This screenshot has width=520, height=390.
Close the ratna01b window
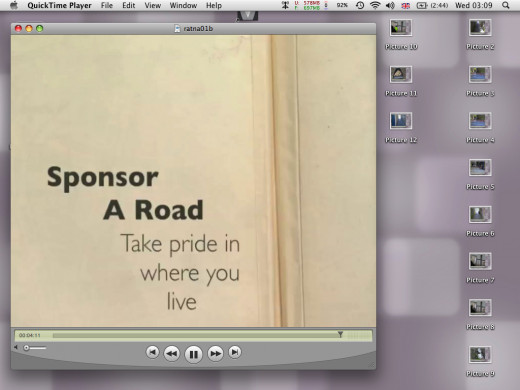click(x=18, y=29)
